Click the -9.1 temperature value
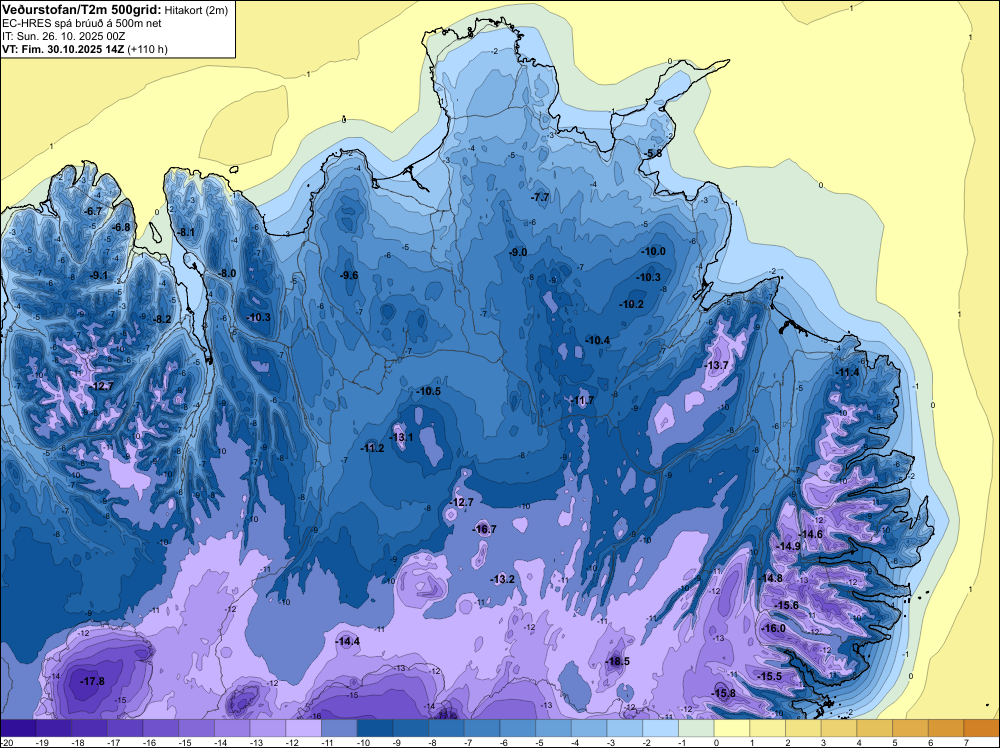The image size is (1000, 748). click(99, 275)
